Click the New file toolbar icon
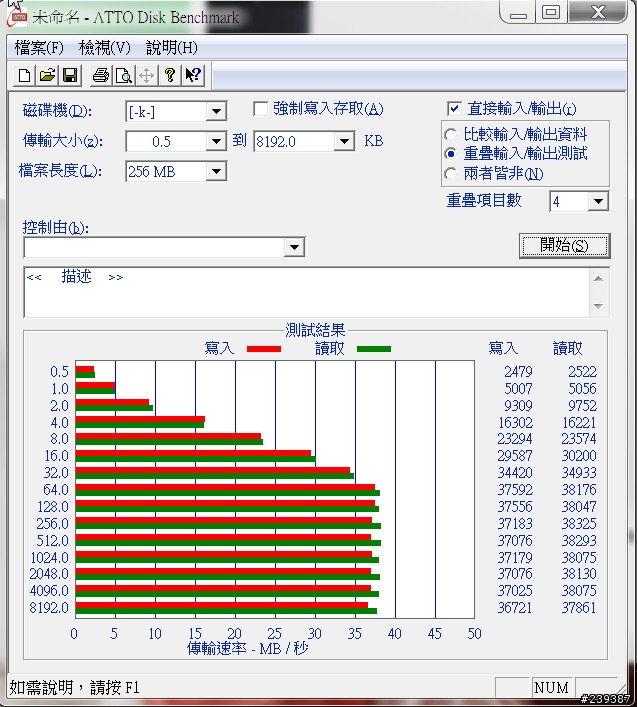This screenshot has height=707, width=637. pos(24,75)
